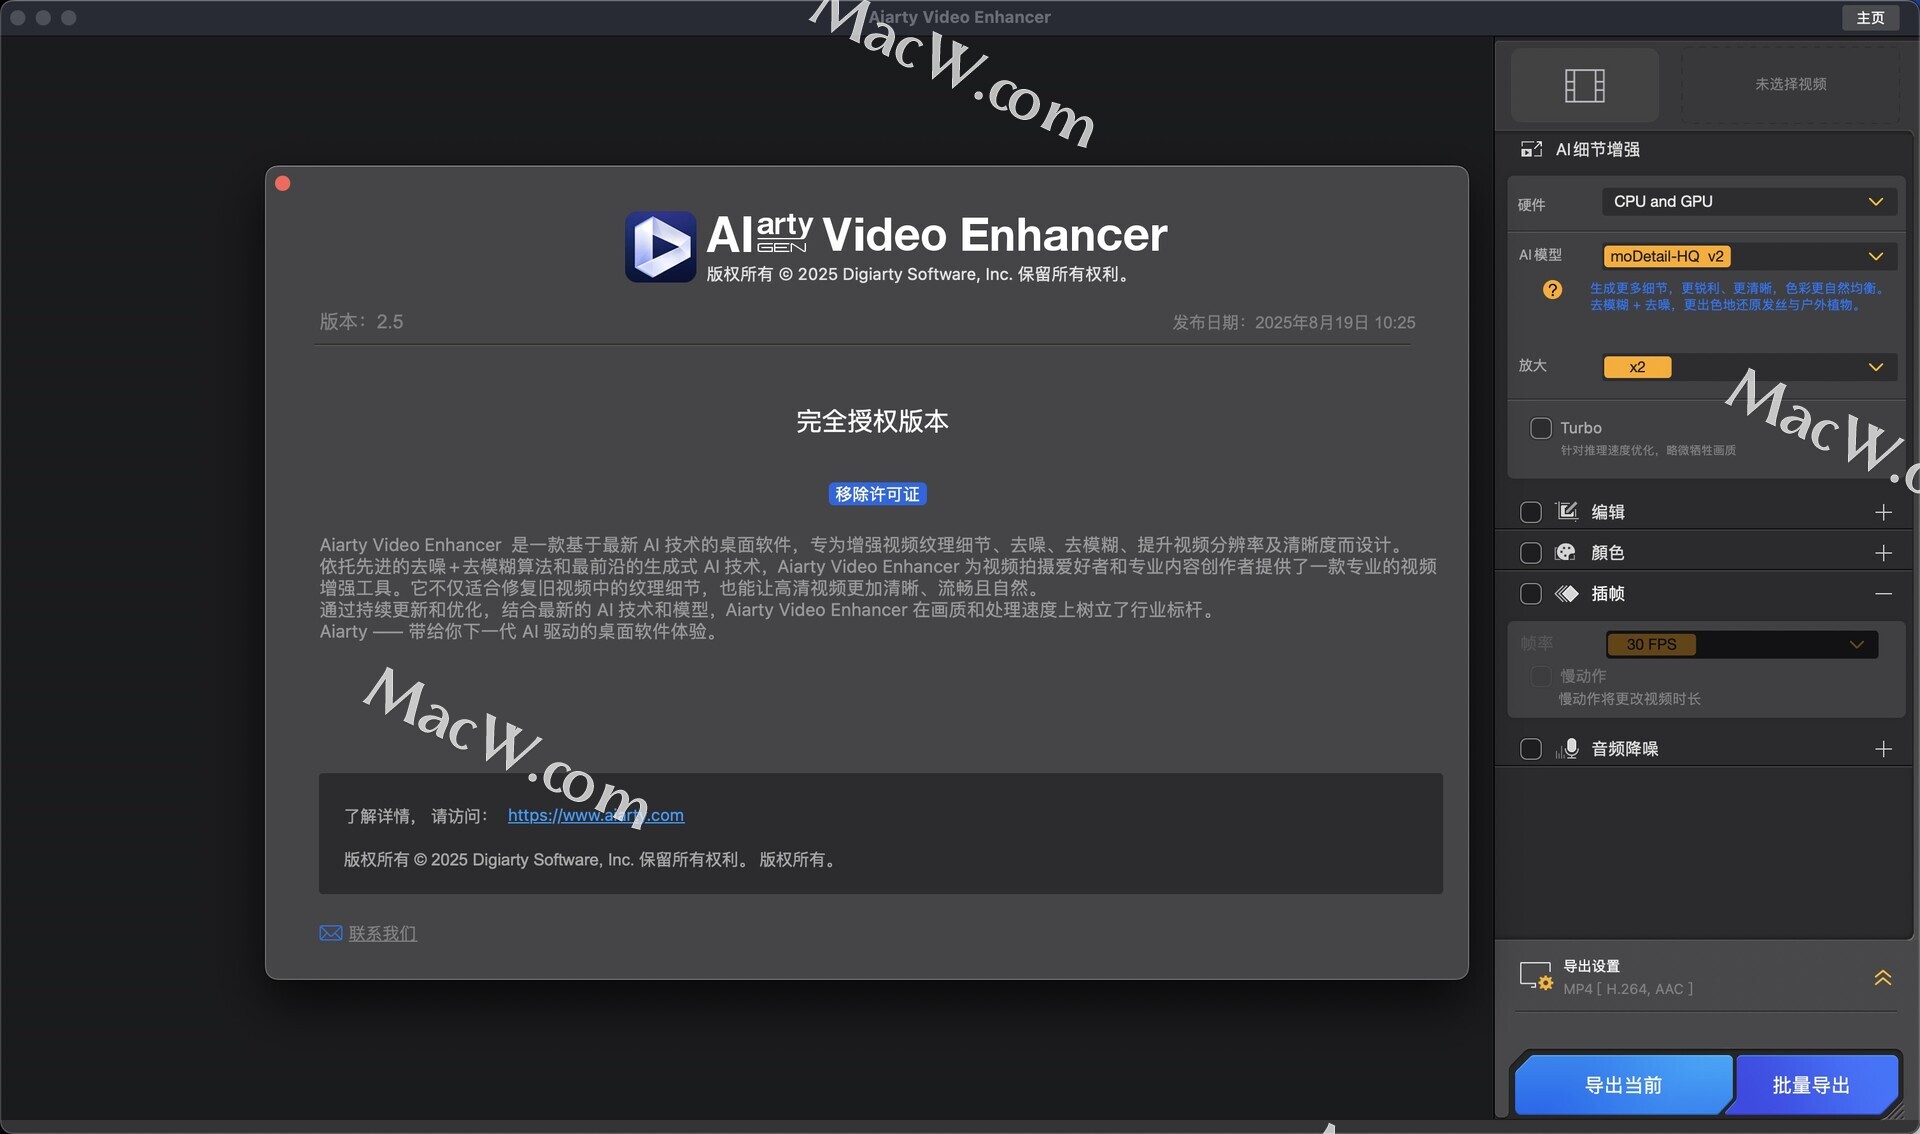Click the AI detail enhancement expand icon
Image resolution: width=1920 pixels, height=1134 pixels.
1531,149
